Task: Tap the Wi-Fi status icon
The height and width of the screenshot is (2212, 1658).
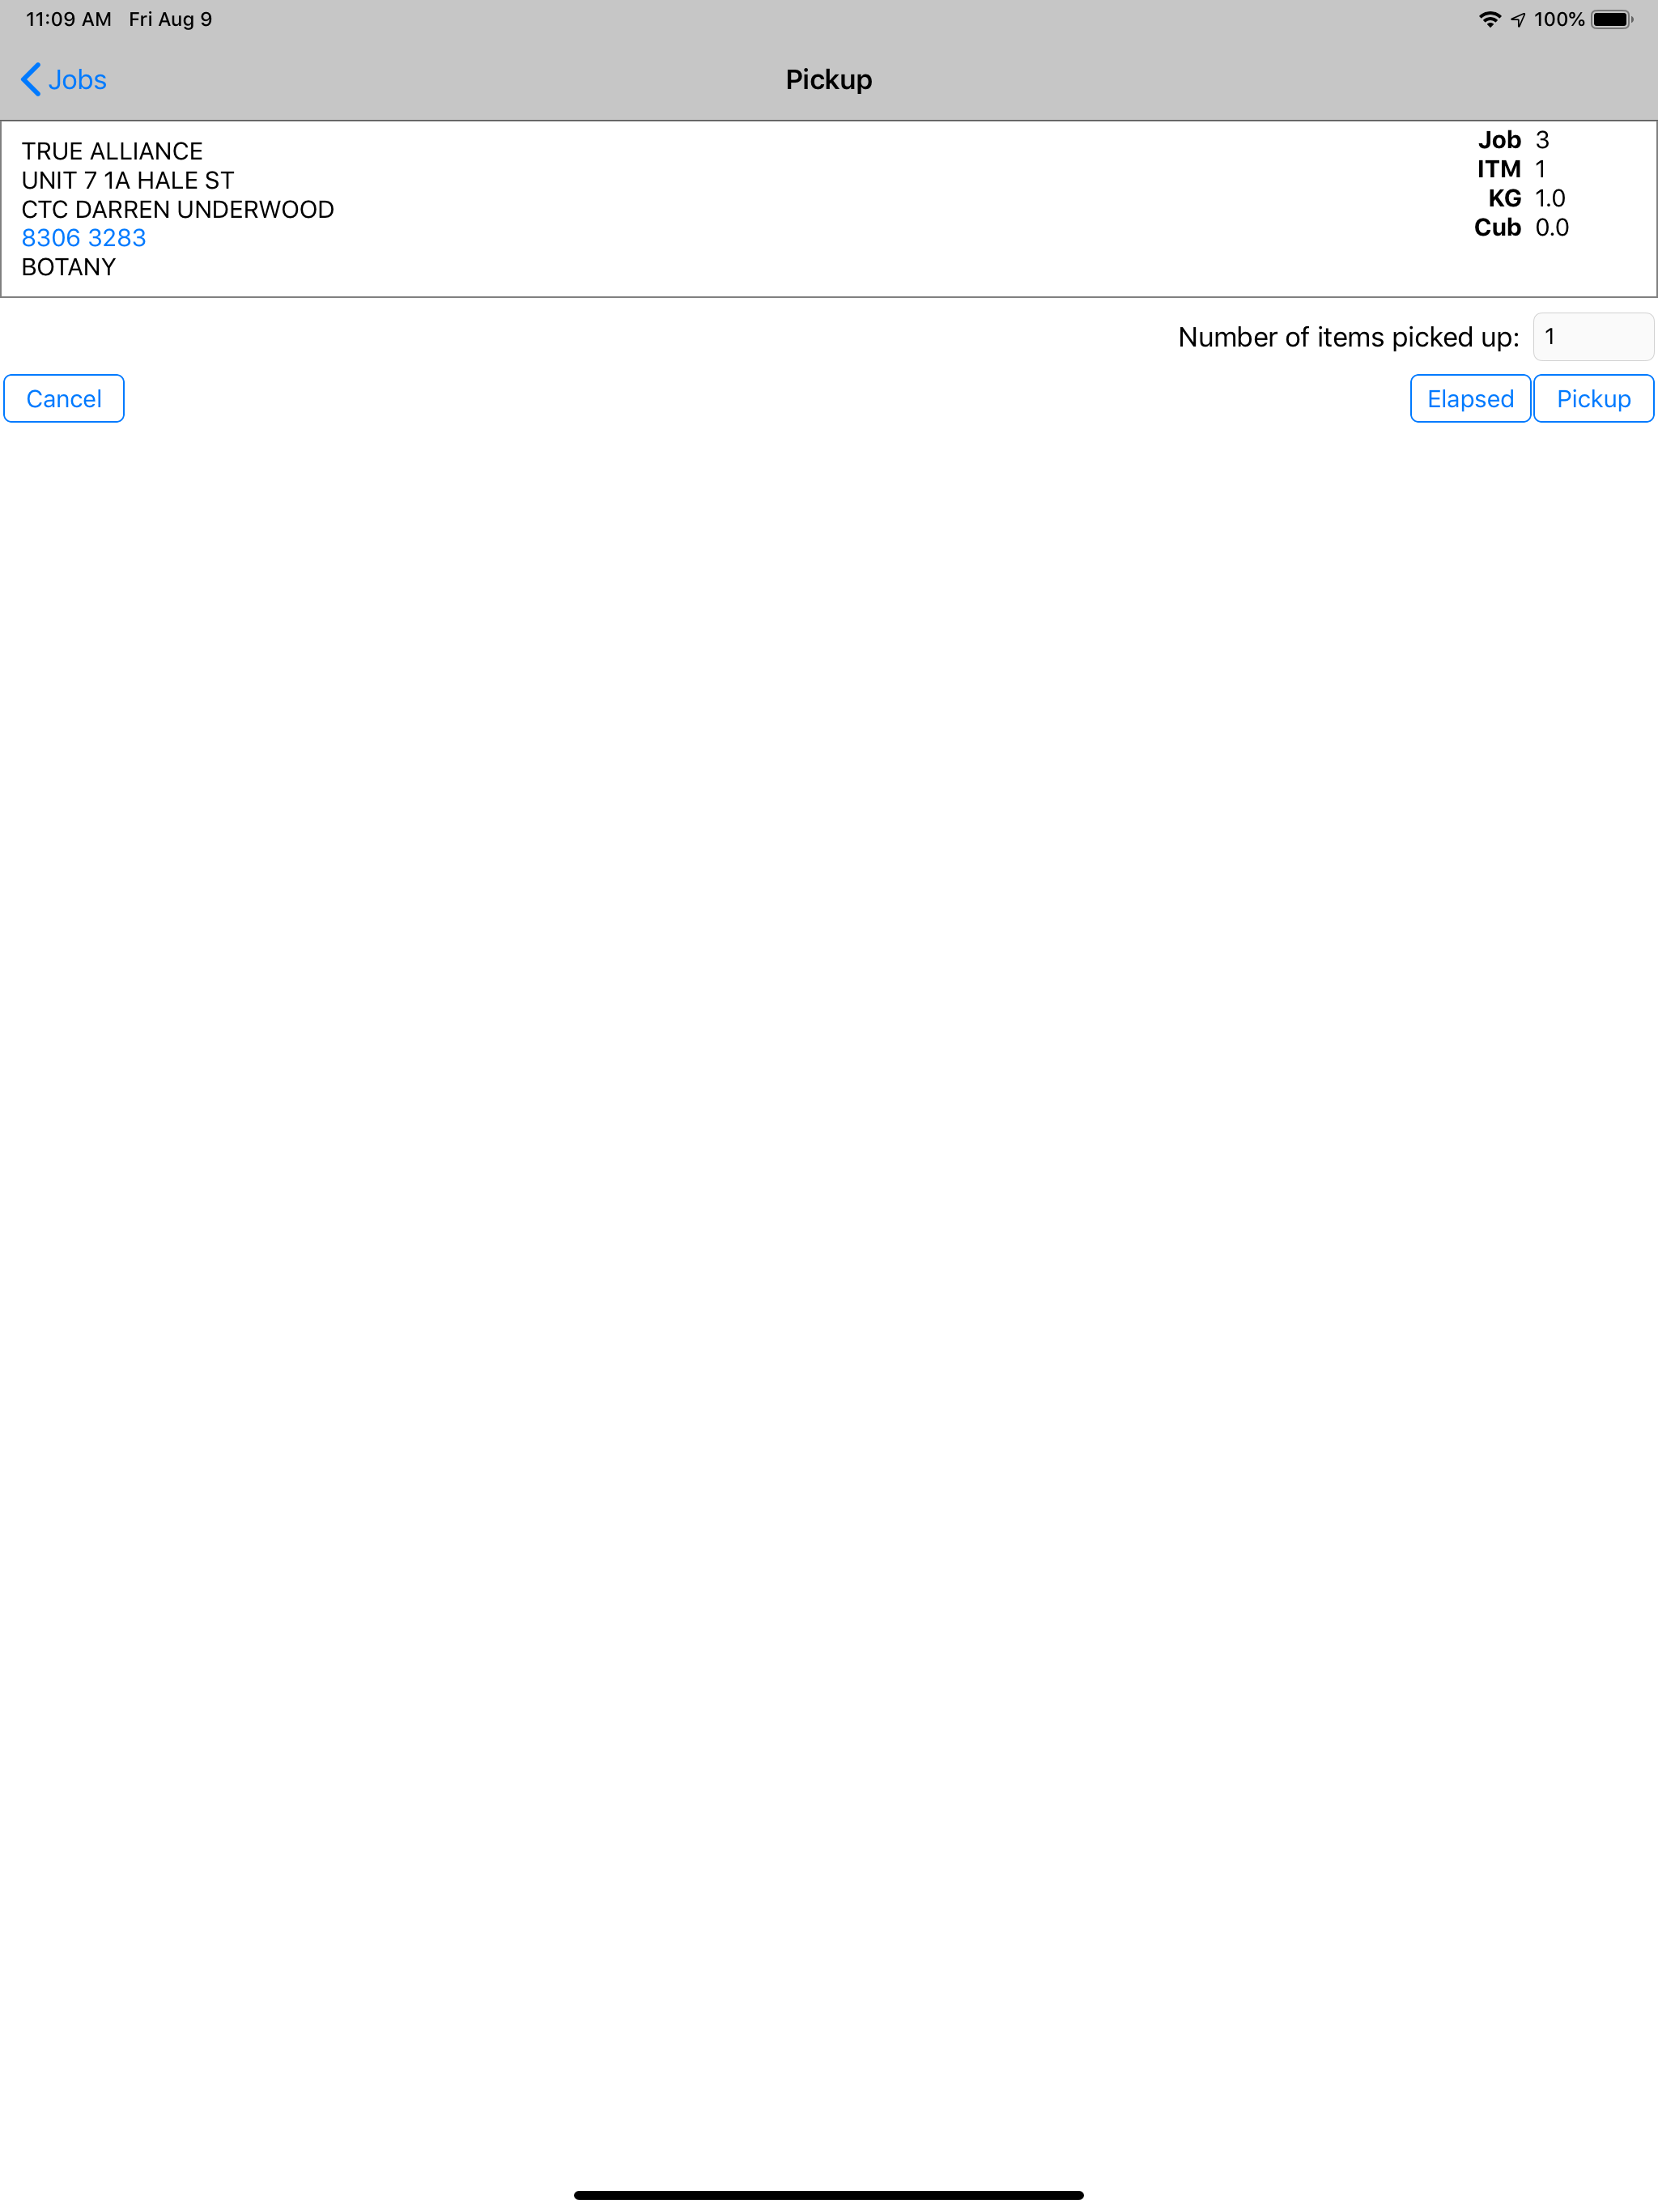Action: tap(1490, 19)
